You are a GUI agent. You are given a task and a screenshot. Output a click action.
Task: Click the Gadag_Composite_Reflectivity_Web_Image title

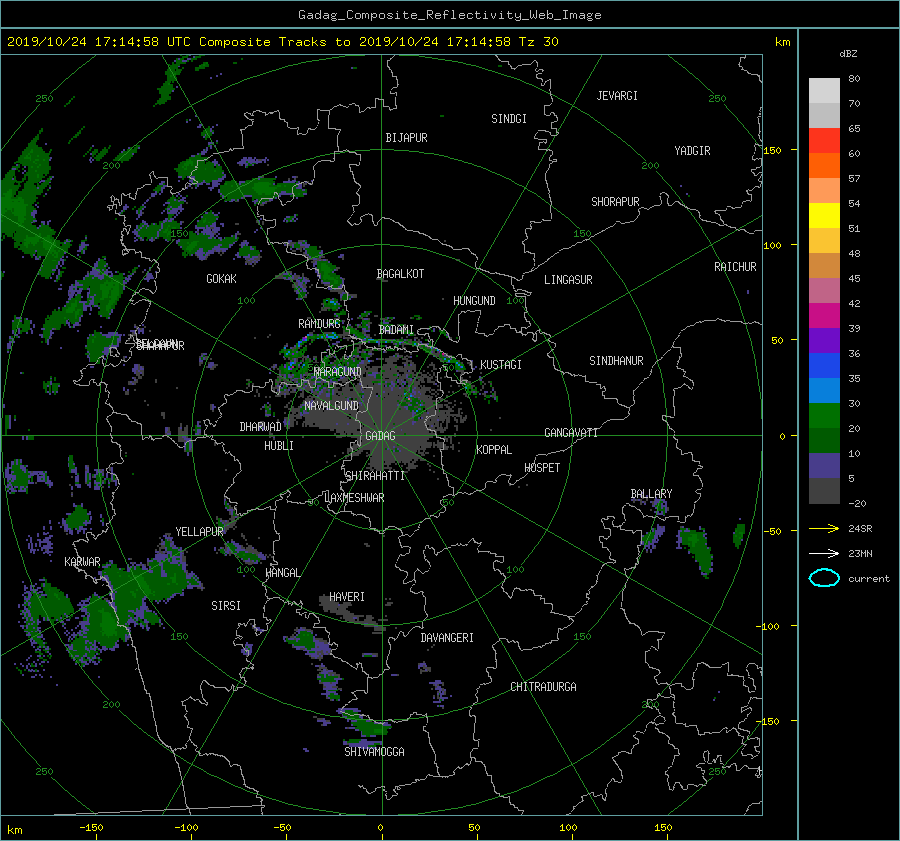pyautogui.click(x=449, y=15)
